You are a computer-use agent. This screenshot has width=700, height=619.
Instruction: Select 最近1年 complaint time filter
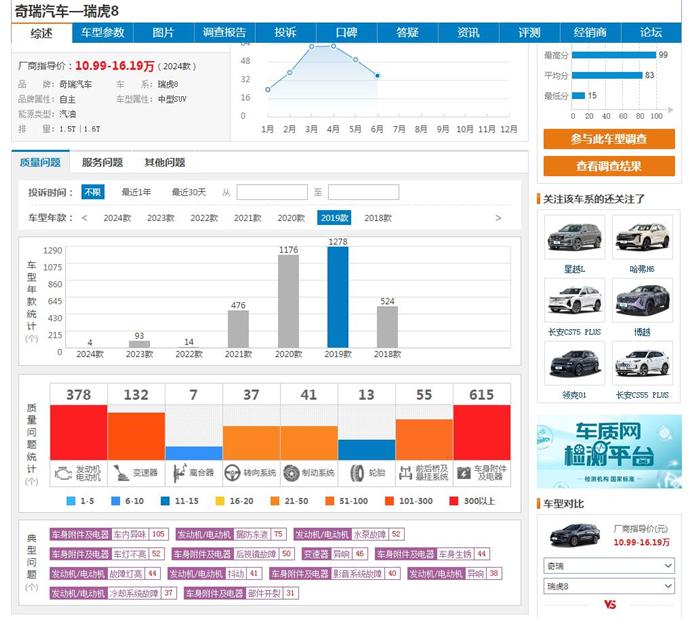pyautogui.click(x=136, y=192)
